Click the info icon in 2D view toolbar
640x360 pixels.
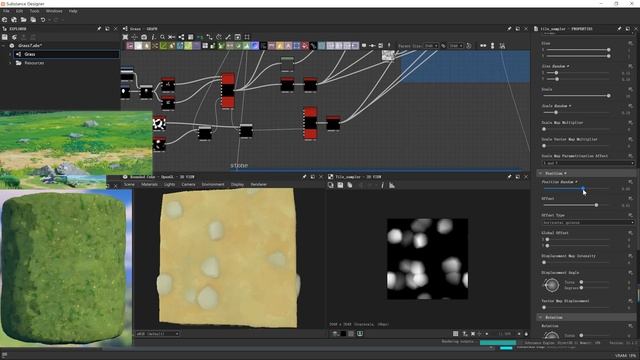coord(382,185)
